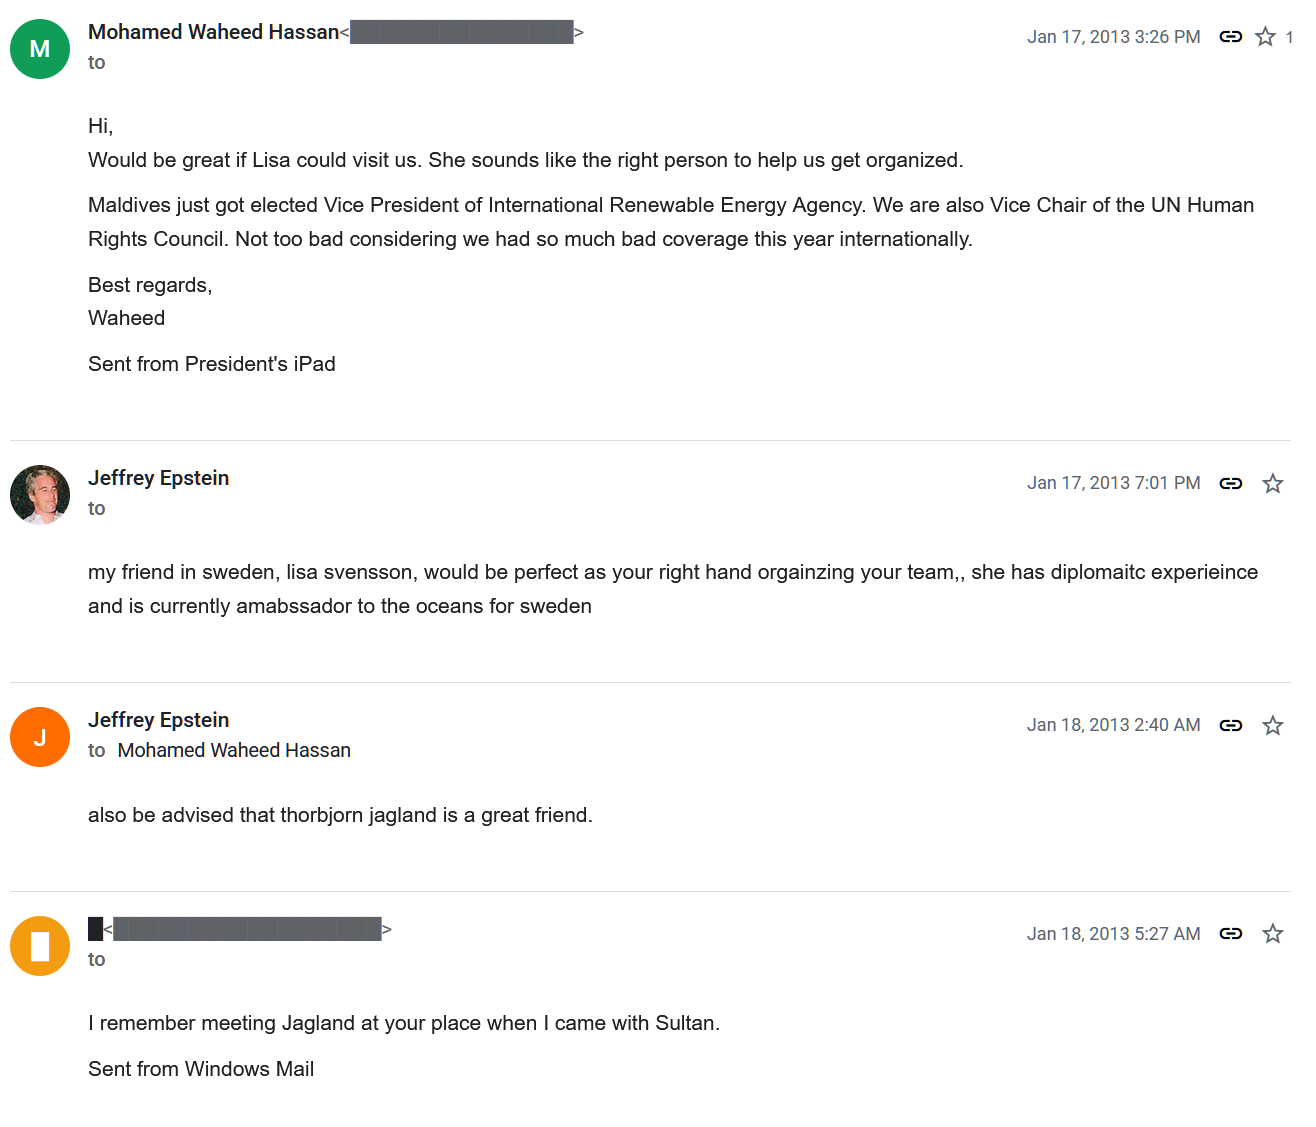Screen dimensions: 1316x1127
Task: Click the green M sender avatar
Action: point(40,49)
